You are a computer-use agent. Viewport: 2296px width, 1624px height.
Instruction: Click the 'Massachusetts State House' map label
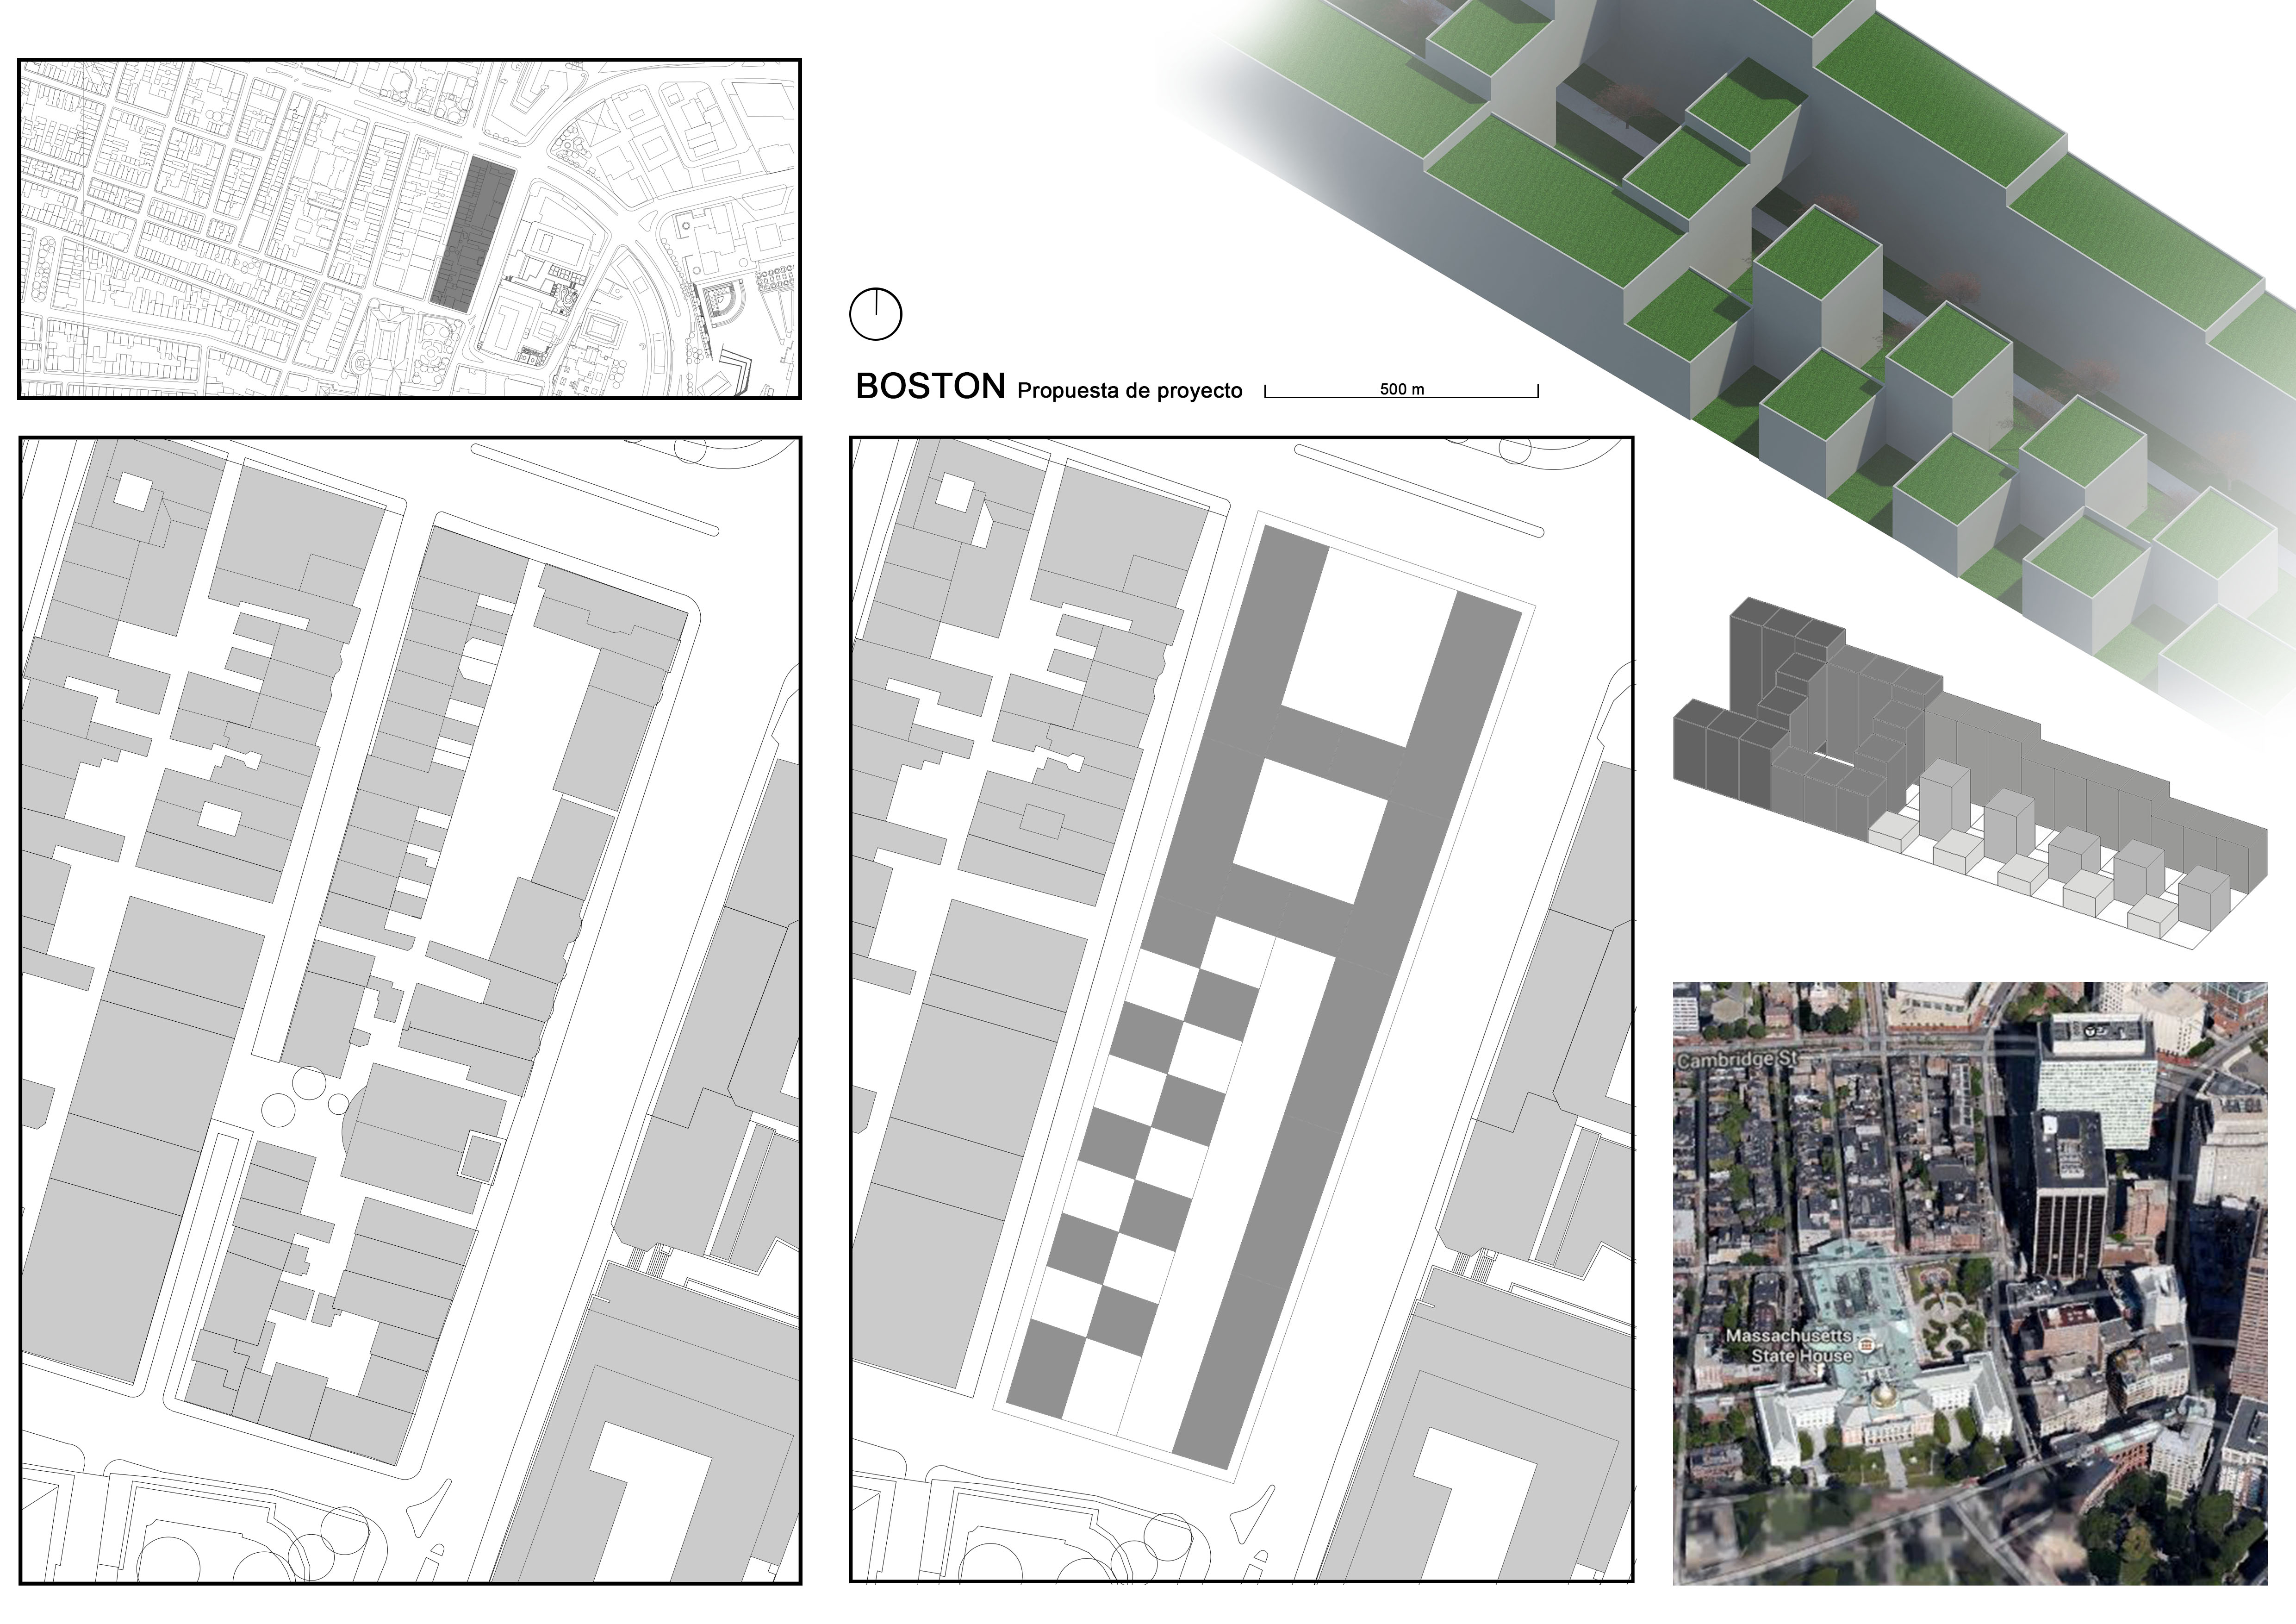point(1790,1345)
